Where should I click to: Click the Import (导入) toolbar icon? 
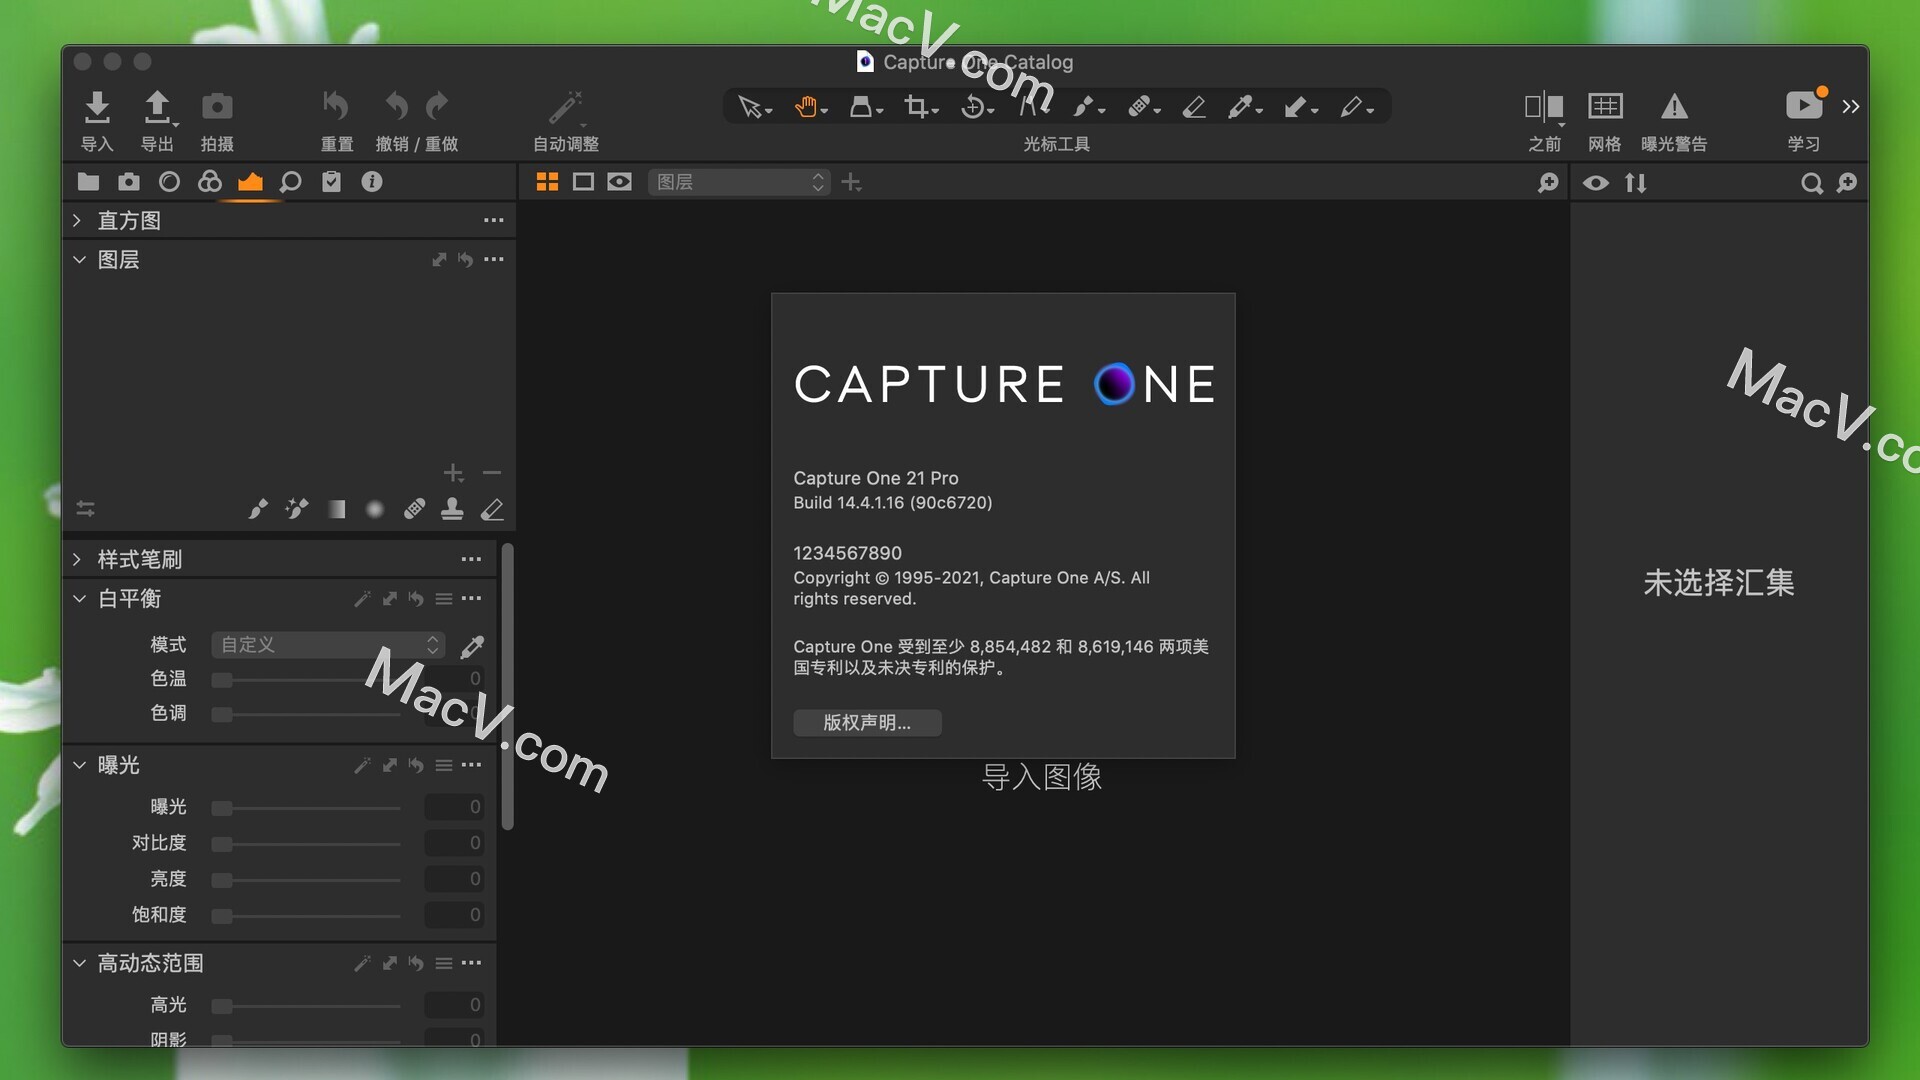97,107
